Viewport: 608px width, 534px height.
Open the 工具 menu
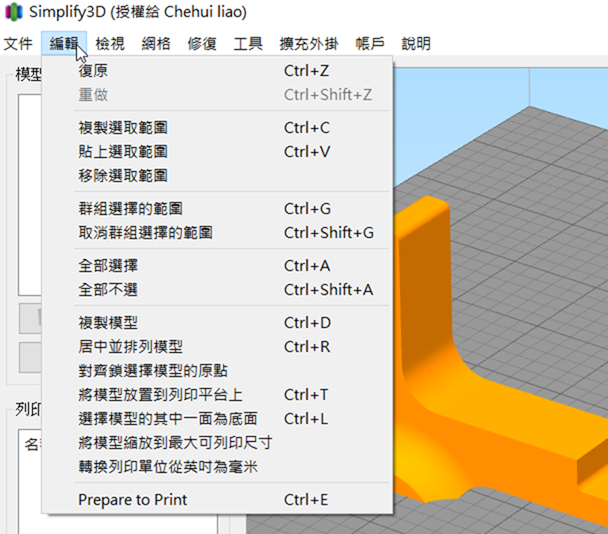click(248, 44)
